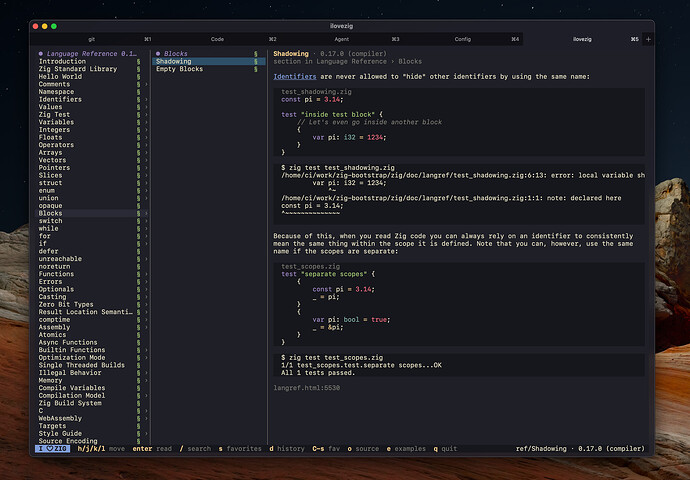690x480 pixels.
Task: Expand the Functions entry chevron
Action: pyautogui.click(x=146, y=274)
